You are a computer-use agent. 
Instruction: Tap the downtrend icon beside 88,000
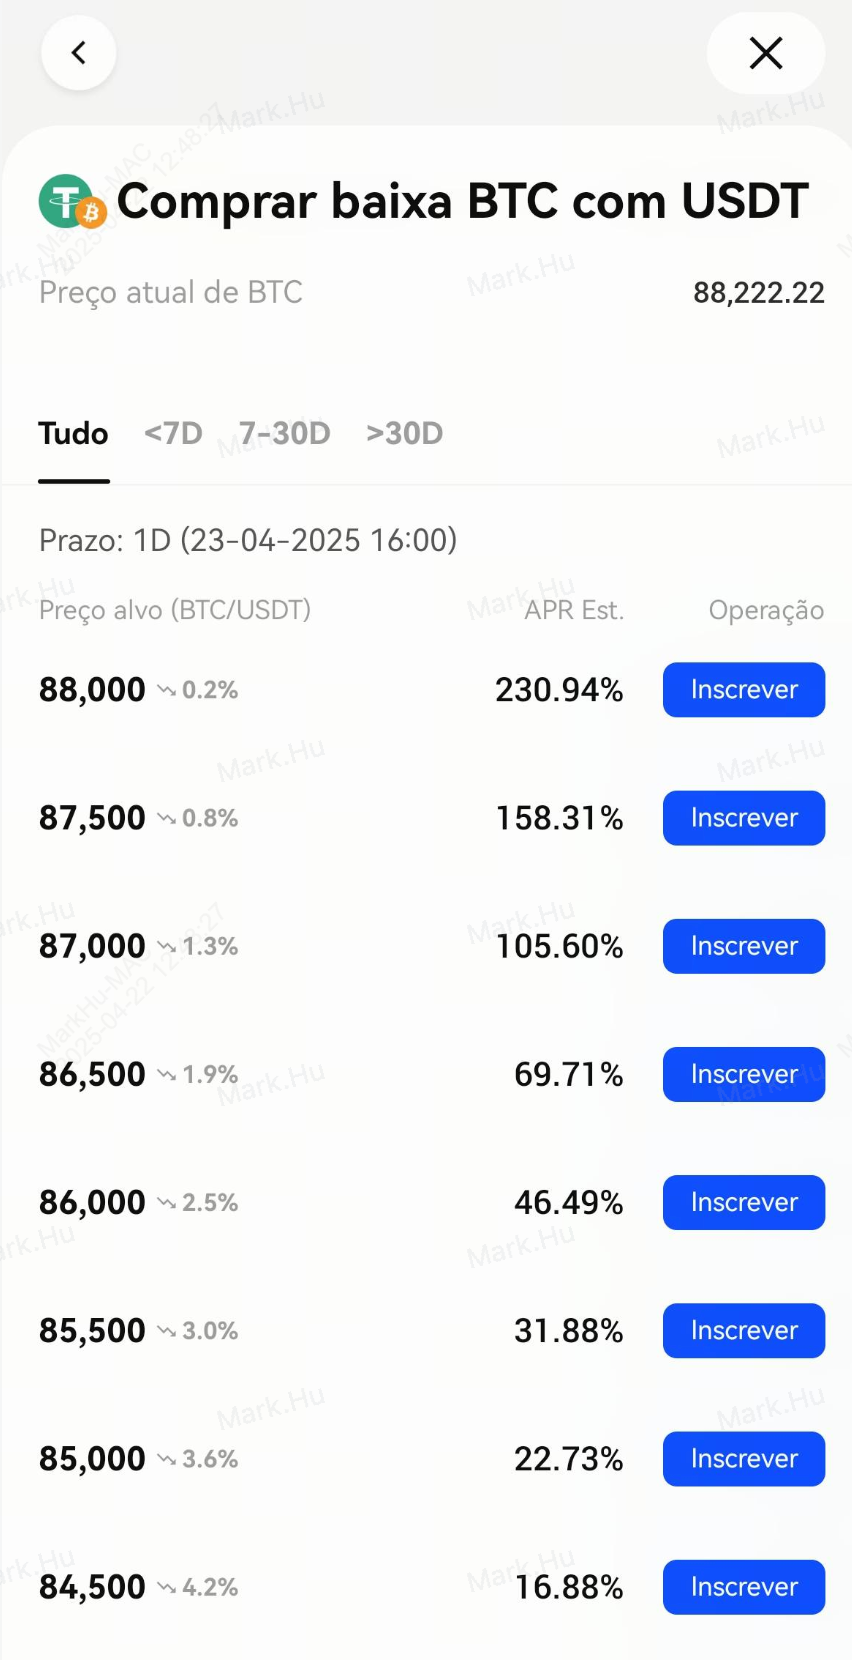coord(167,690)
